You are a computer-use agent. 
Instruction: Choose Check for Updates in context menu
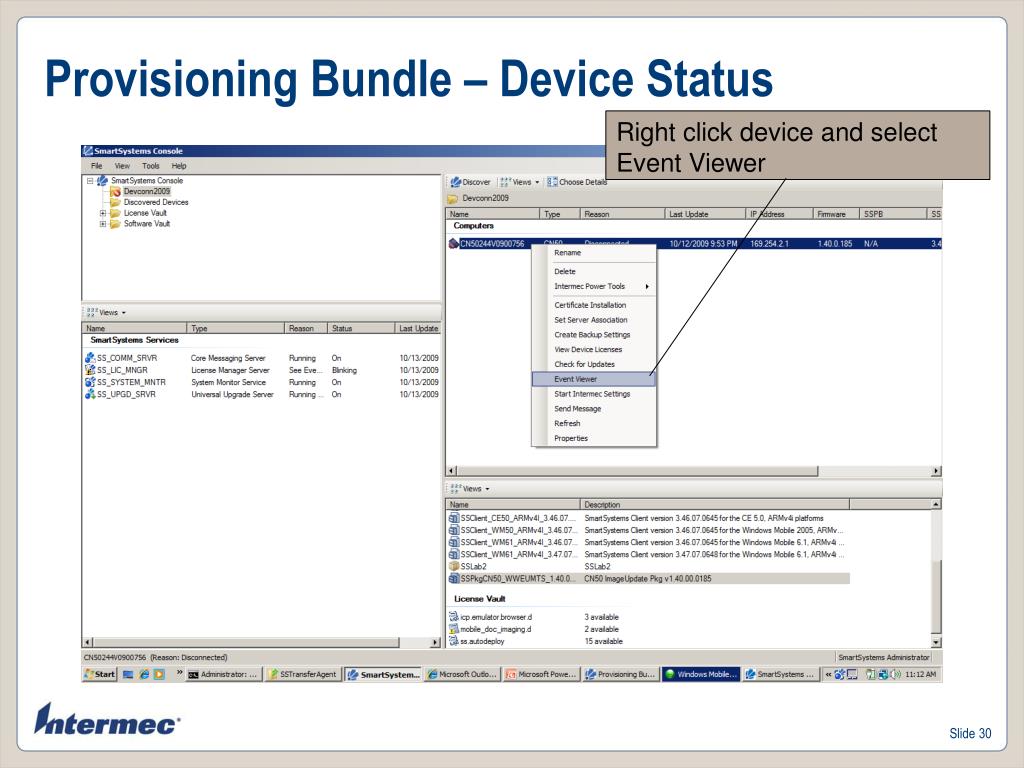coord(584,364)
